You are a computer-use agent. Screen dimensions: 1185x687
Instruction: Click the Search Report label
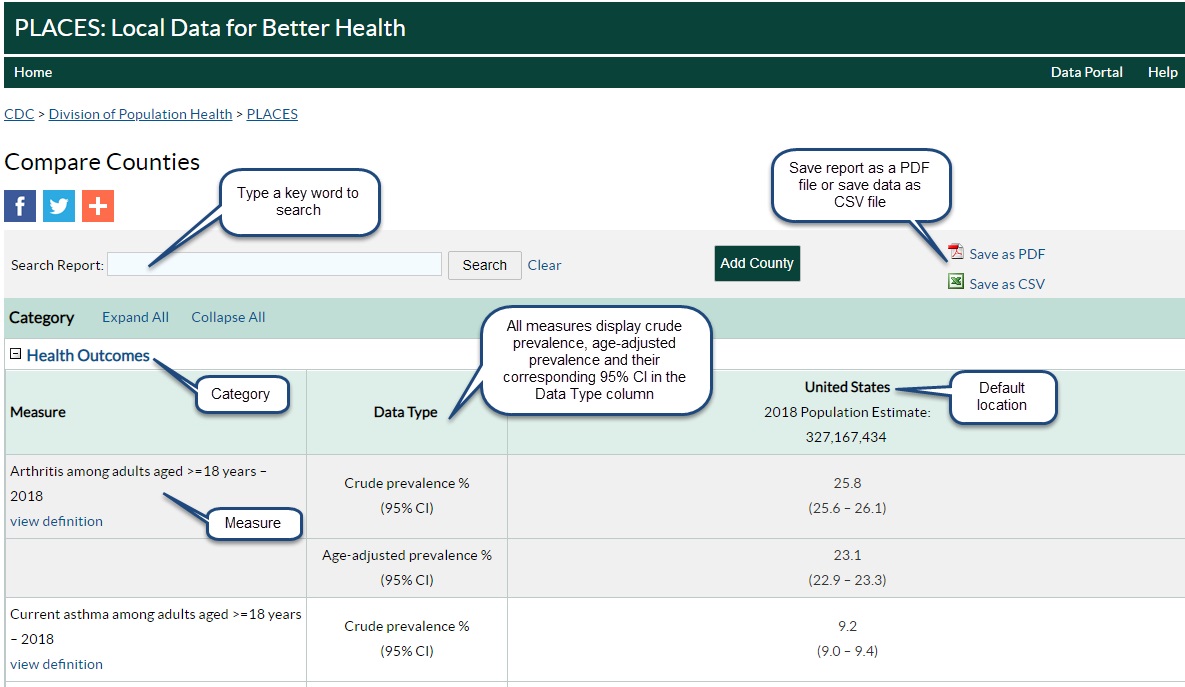(57, 265)
